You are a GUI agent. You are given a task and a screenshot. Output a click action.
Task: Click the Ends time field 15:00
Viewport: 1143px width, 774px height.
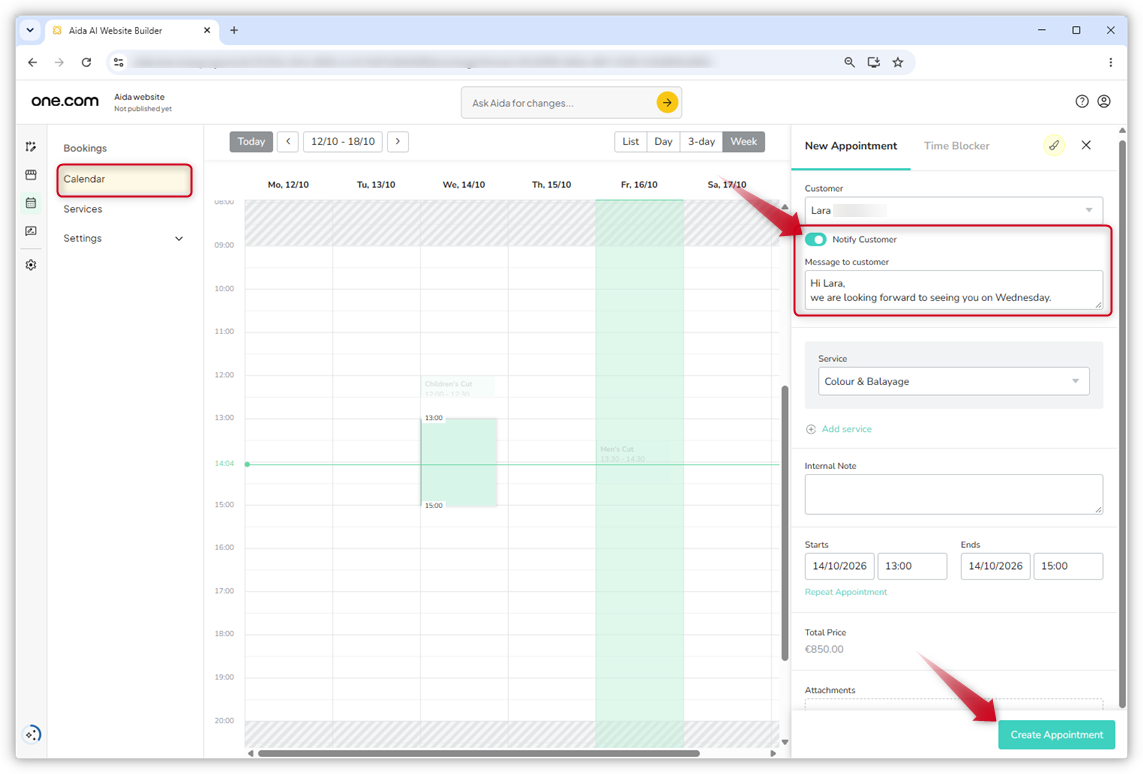pos(1068,566)
